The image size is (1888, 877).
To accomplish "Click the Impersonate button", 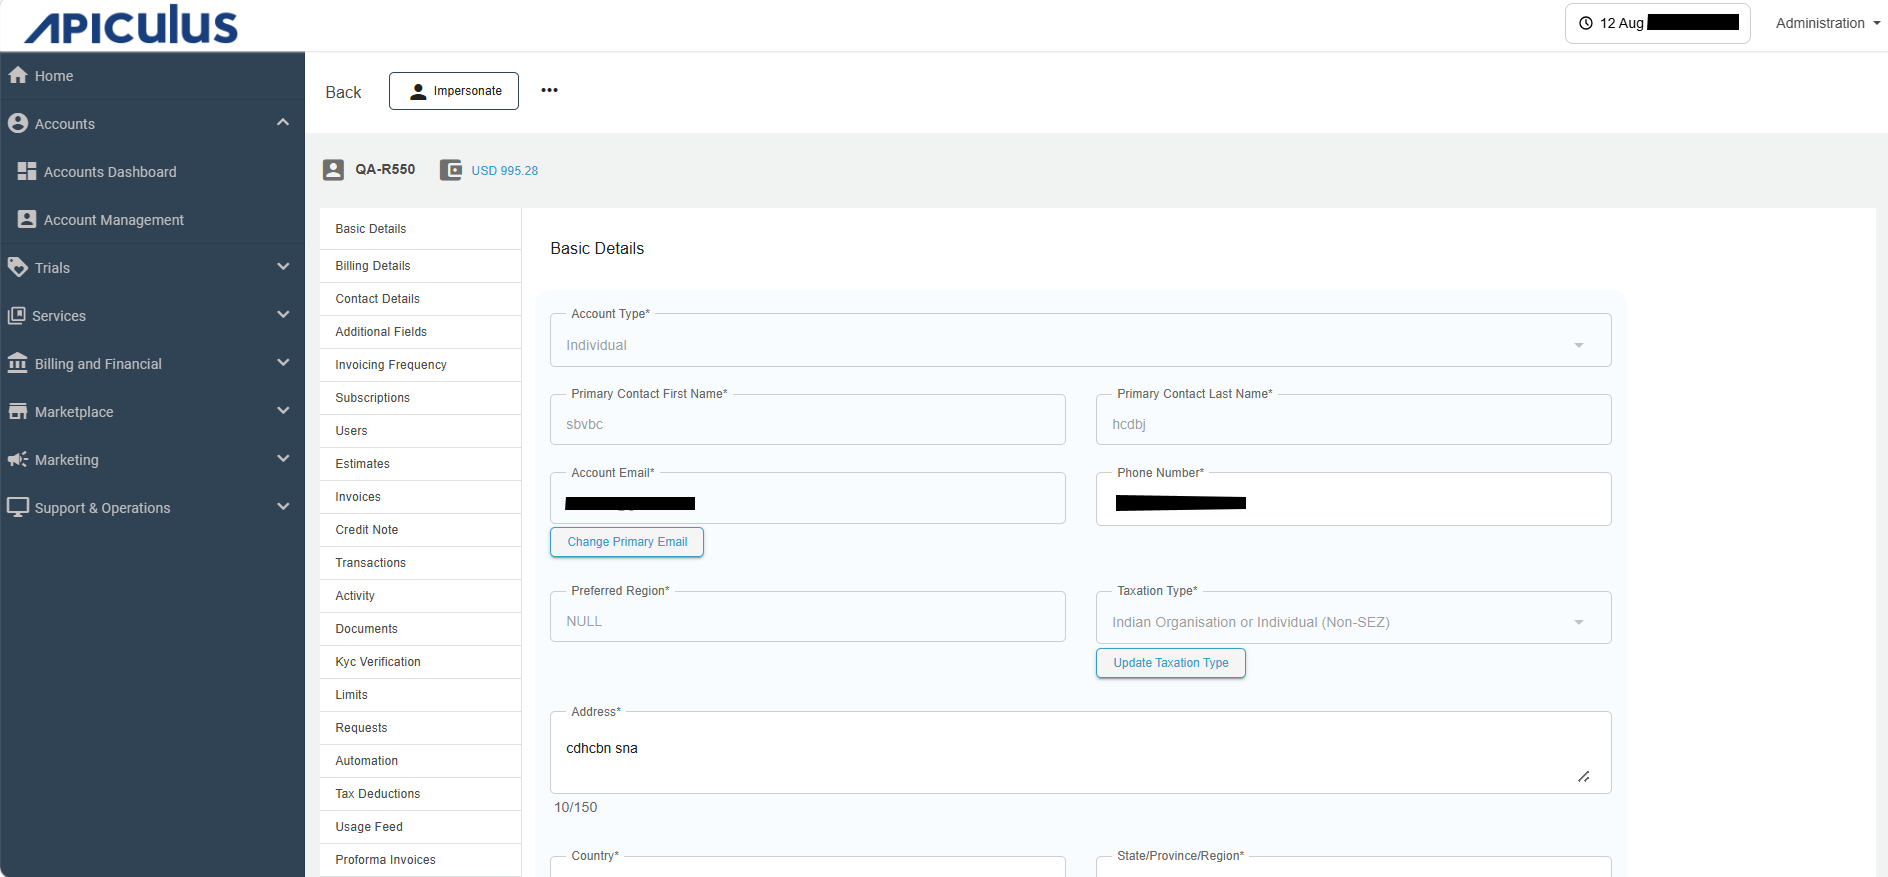I will click(x=454, y=91).
